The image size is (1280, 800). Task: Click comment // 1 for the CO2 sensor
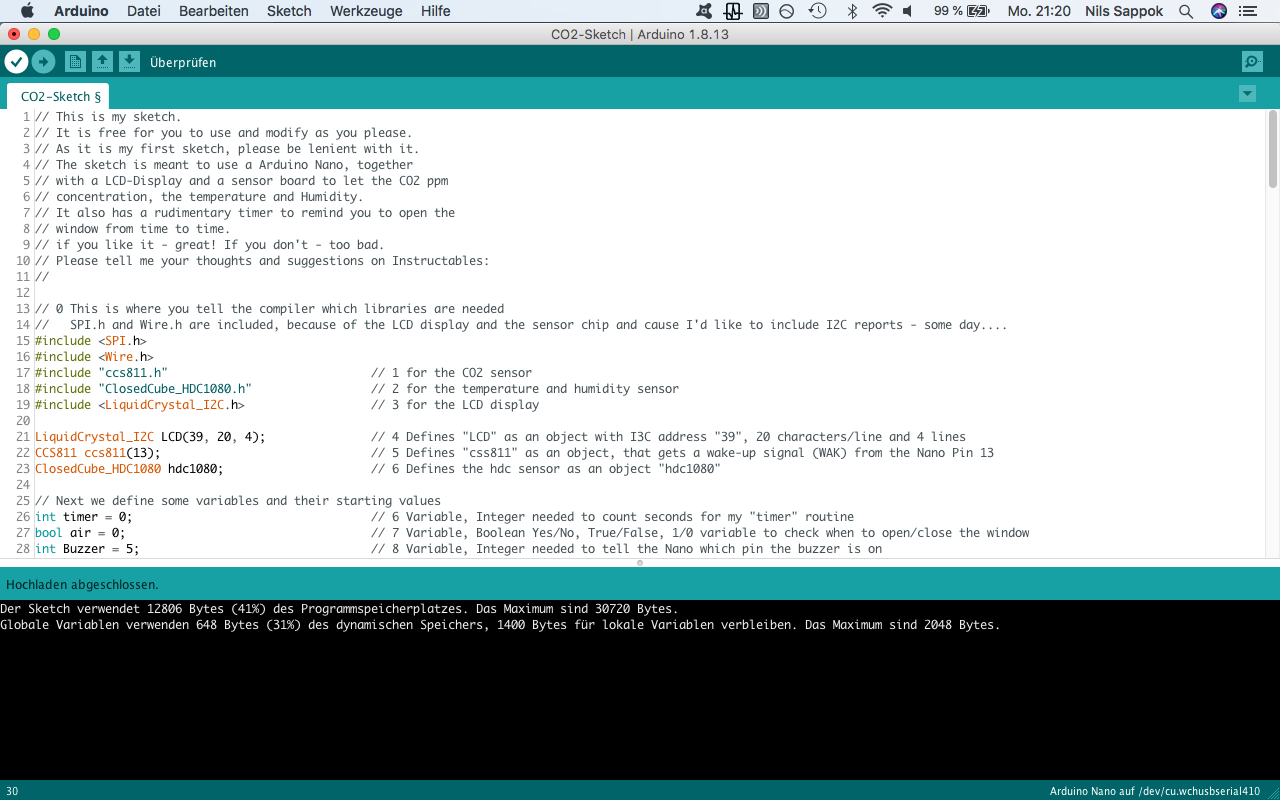pos(451,373)
